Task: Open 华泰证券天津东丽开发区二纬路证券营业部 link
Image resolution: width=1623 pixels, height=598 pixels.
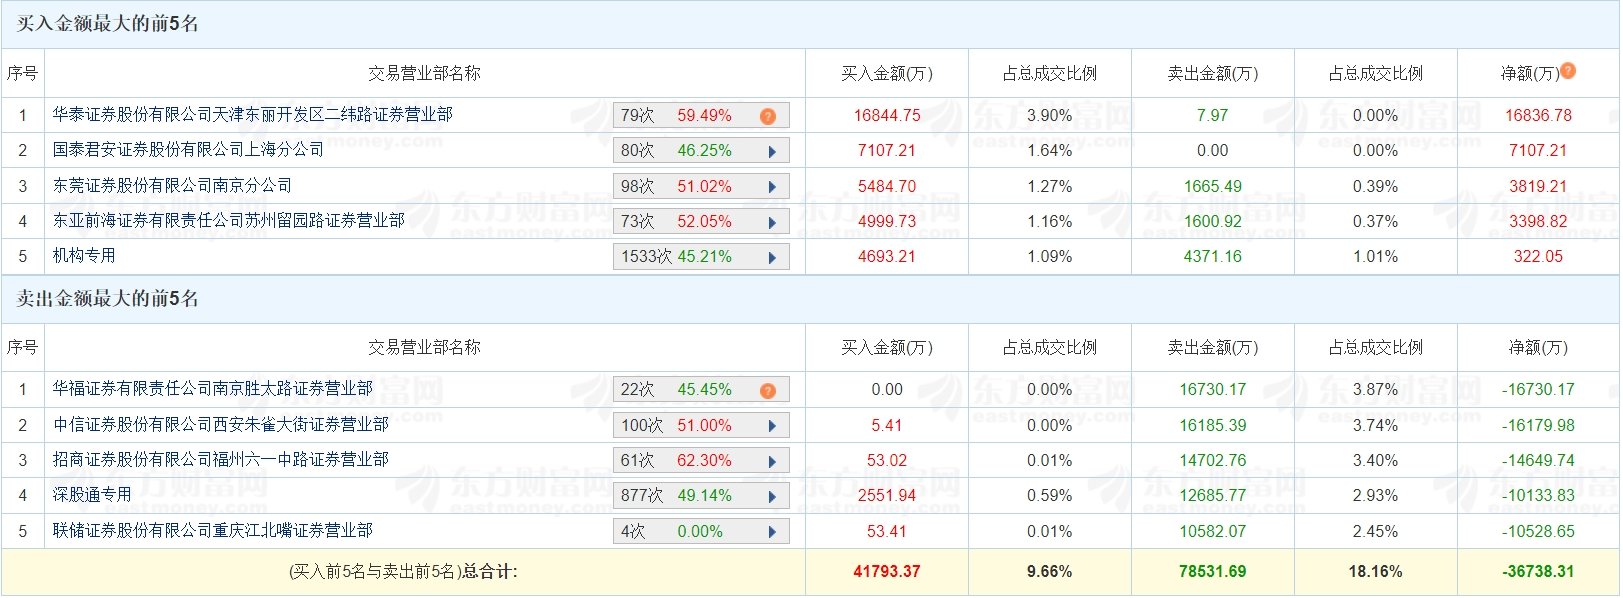Action: [x=253, y=115]
